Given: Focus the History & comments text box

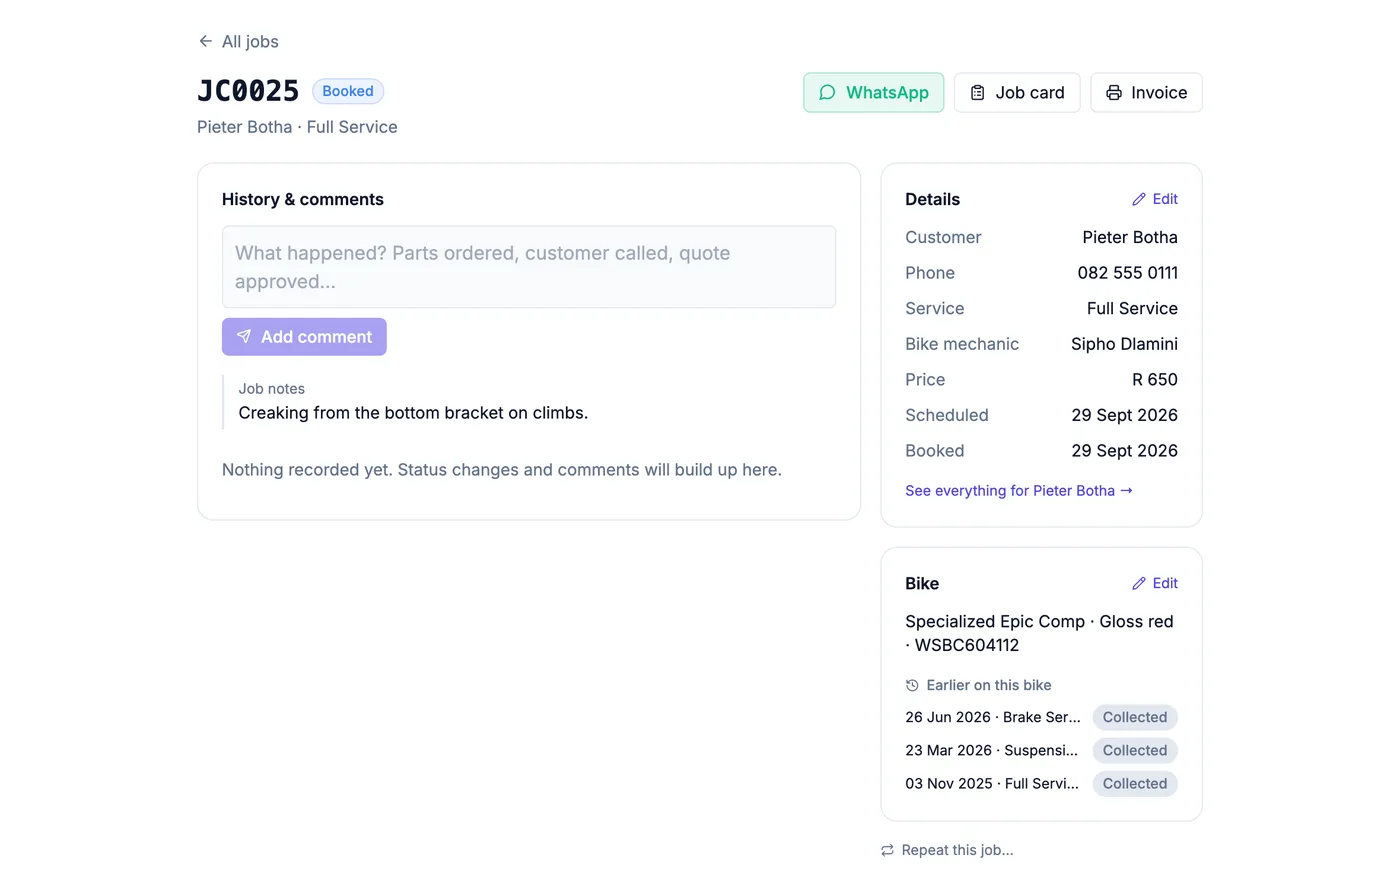Looking at the screenshot, I should (529, 267).
